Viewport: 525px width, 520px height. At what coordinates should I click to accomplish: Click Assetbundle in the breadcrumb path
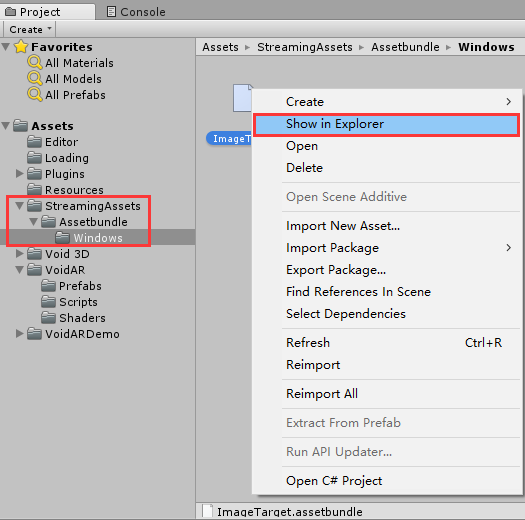click(x=405, y=47)
